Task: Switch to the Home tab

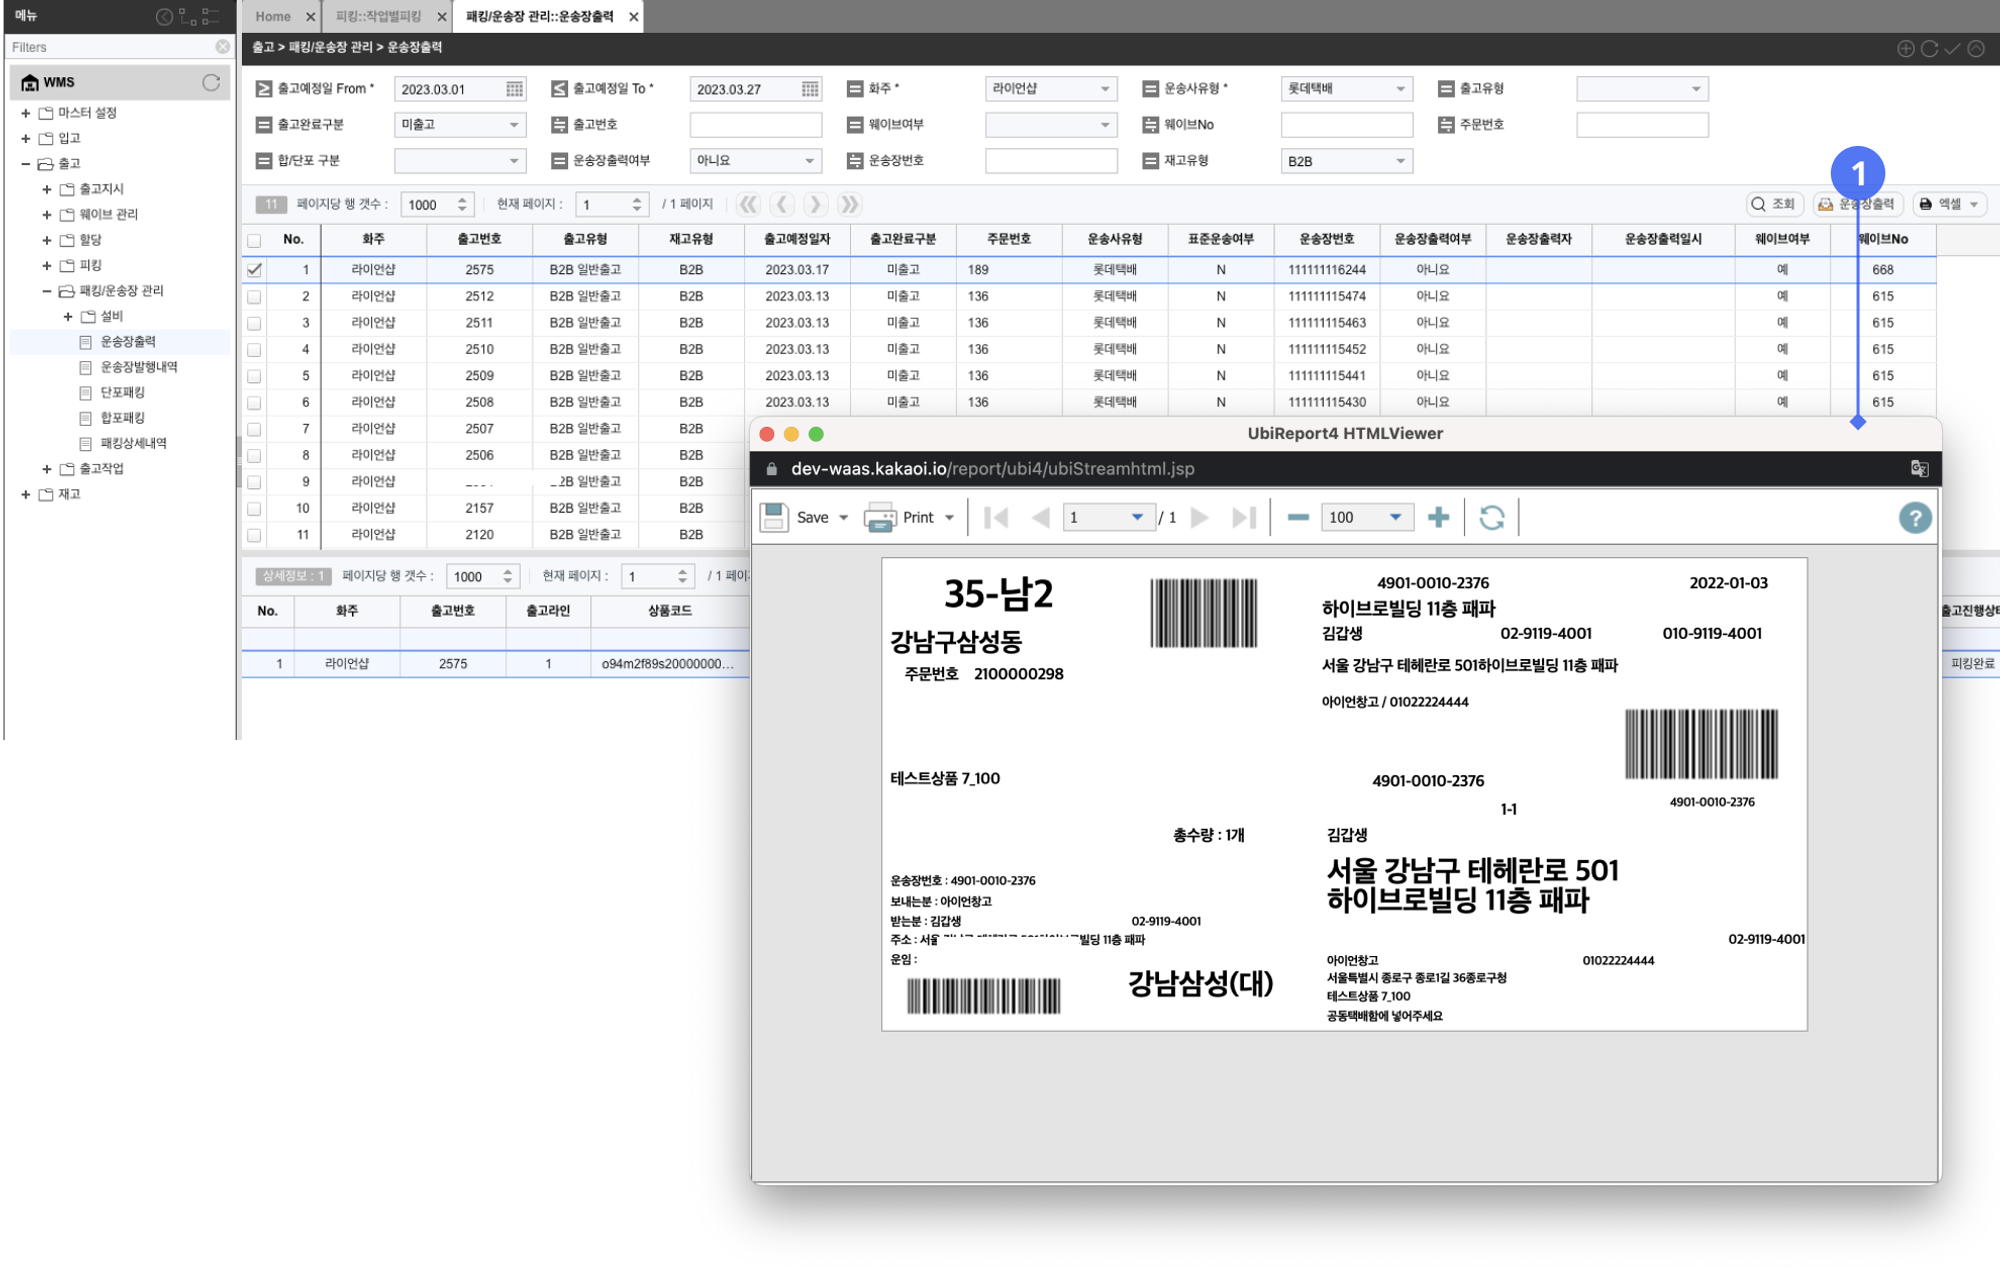Action: pyautogui.click(x=272, y=16)
